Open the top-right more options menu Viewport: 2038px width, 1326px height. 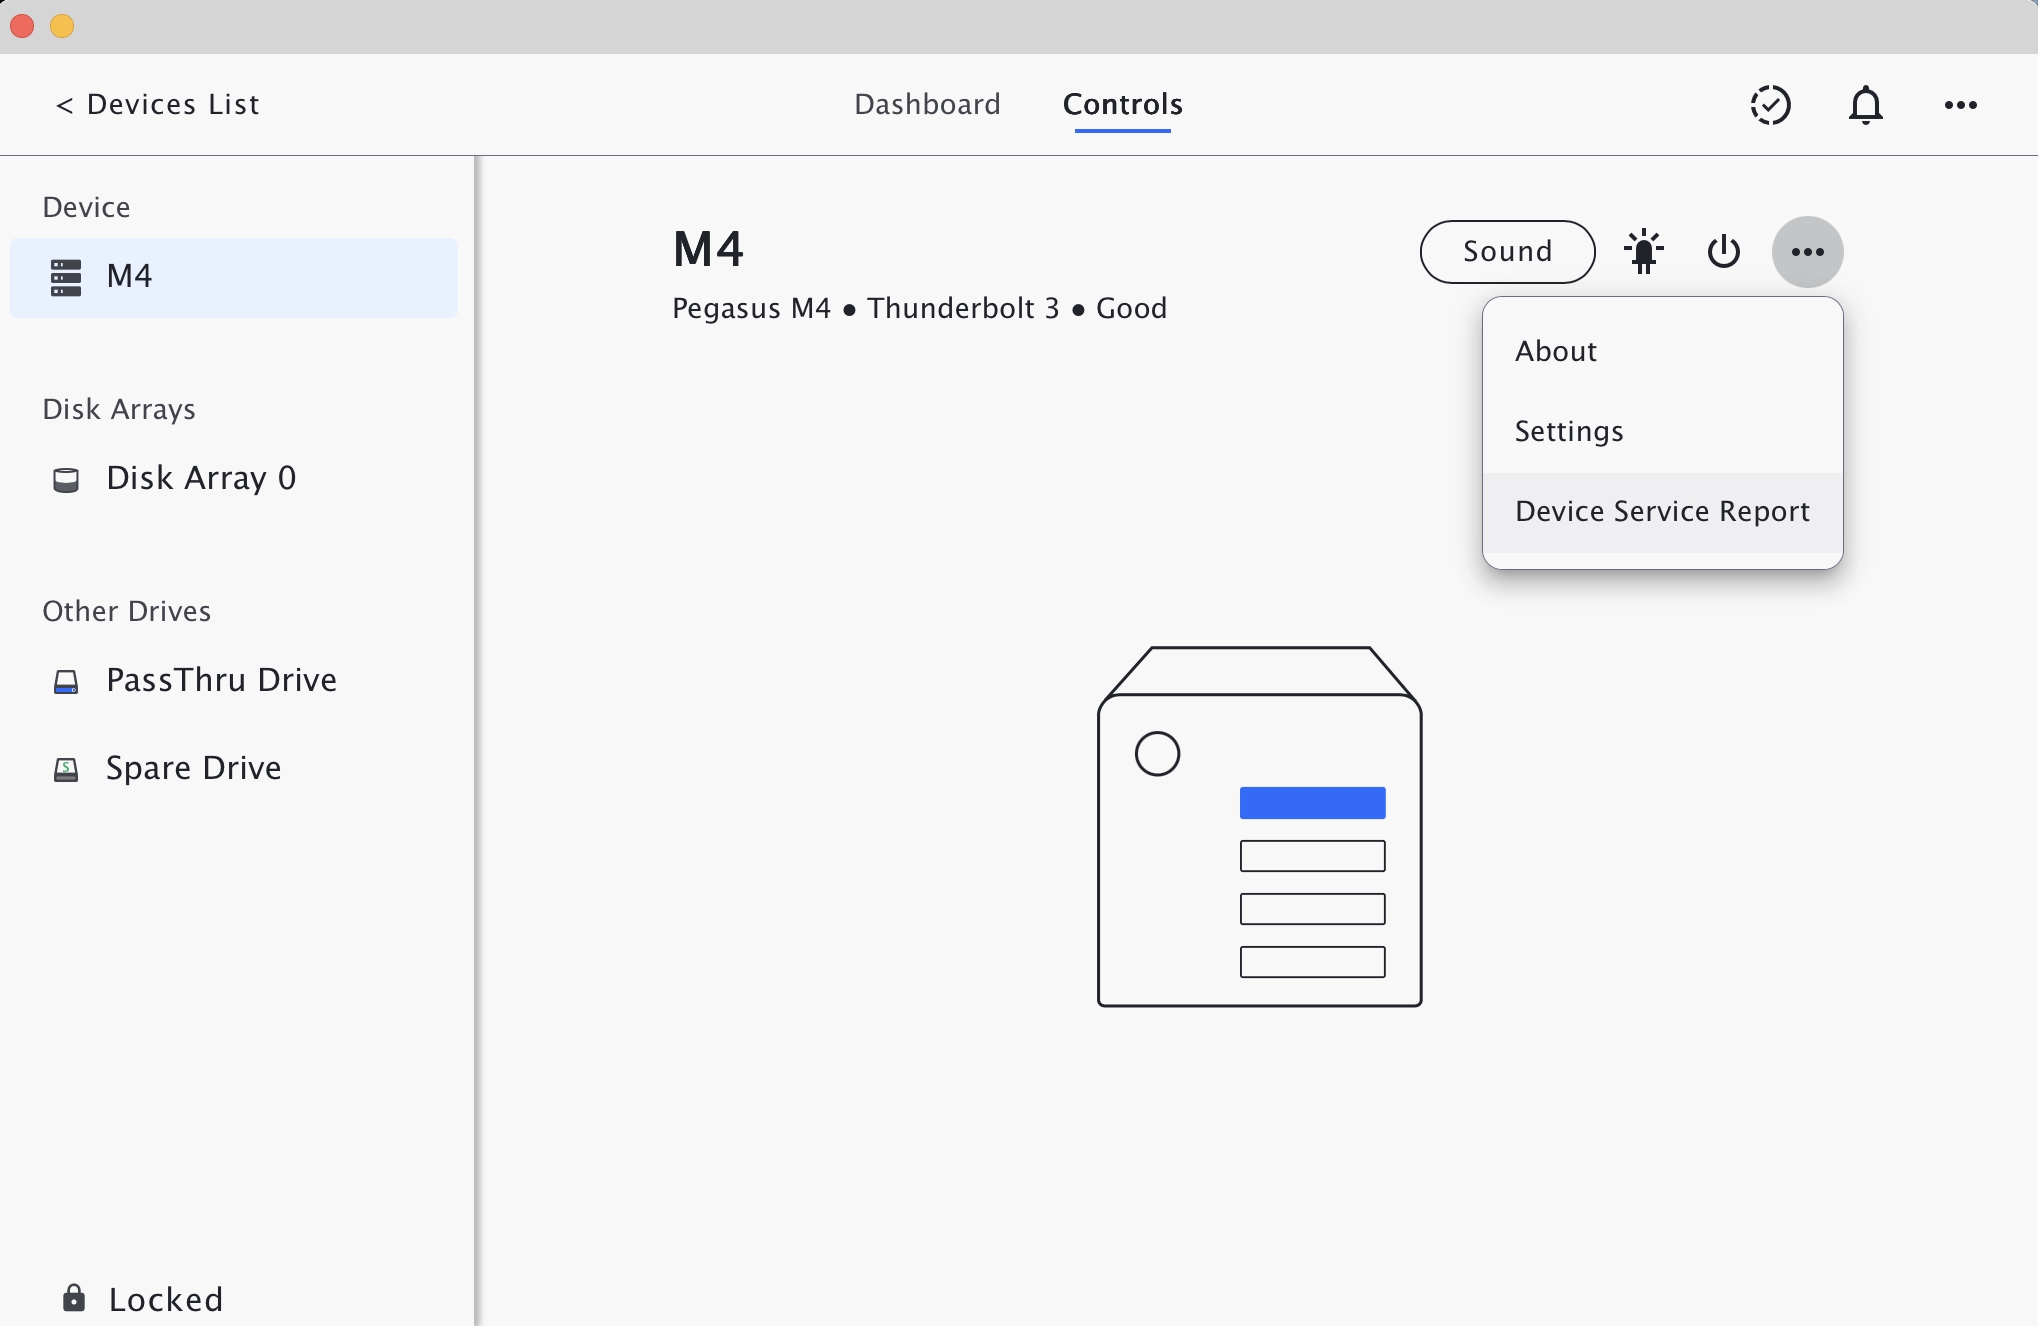point(1960,105)
